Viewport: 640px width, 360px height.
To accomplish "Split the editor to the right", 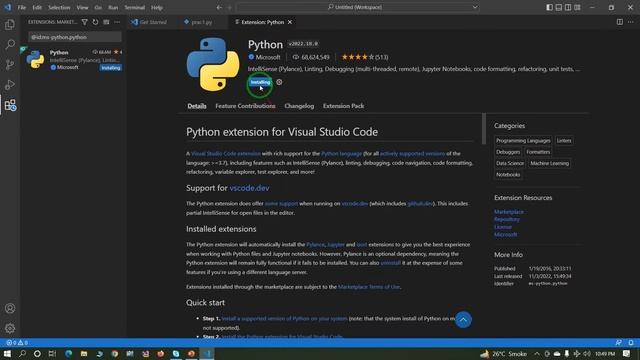I will [x=620, y=22].
